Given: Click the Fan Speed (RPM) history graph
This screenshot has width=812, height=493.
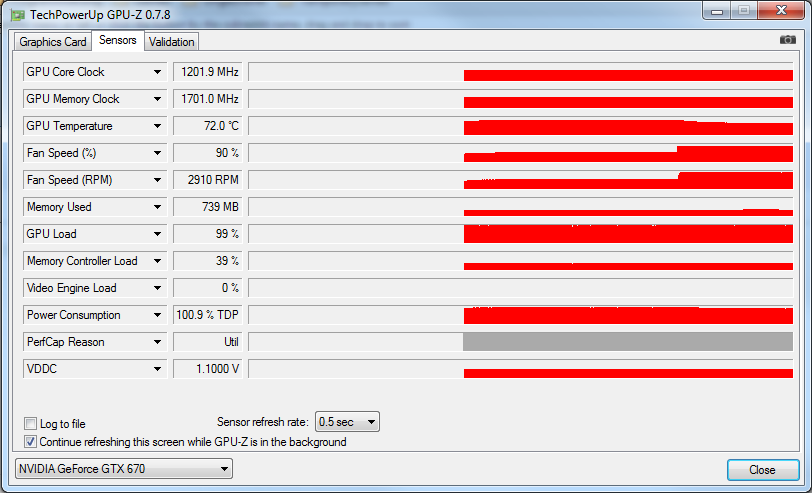Looking at the screenshot, I should click(x=521, y=180).
